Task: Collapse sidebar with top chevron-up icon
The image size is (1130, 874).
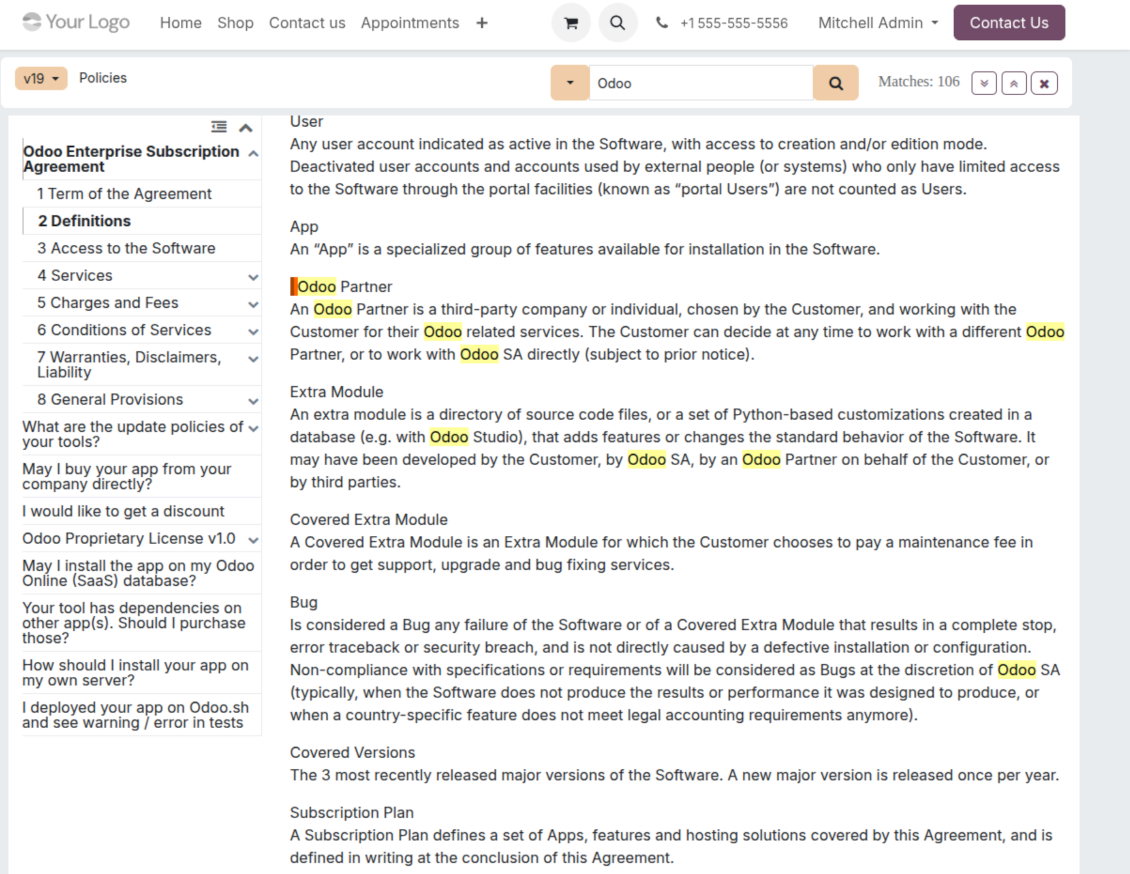Action: click(x=245, y=127)
